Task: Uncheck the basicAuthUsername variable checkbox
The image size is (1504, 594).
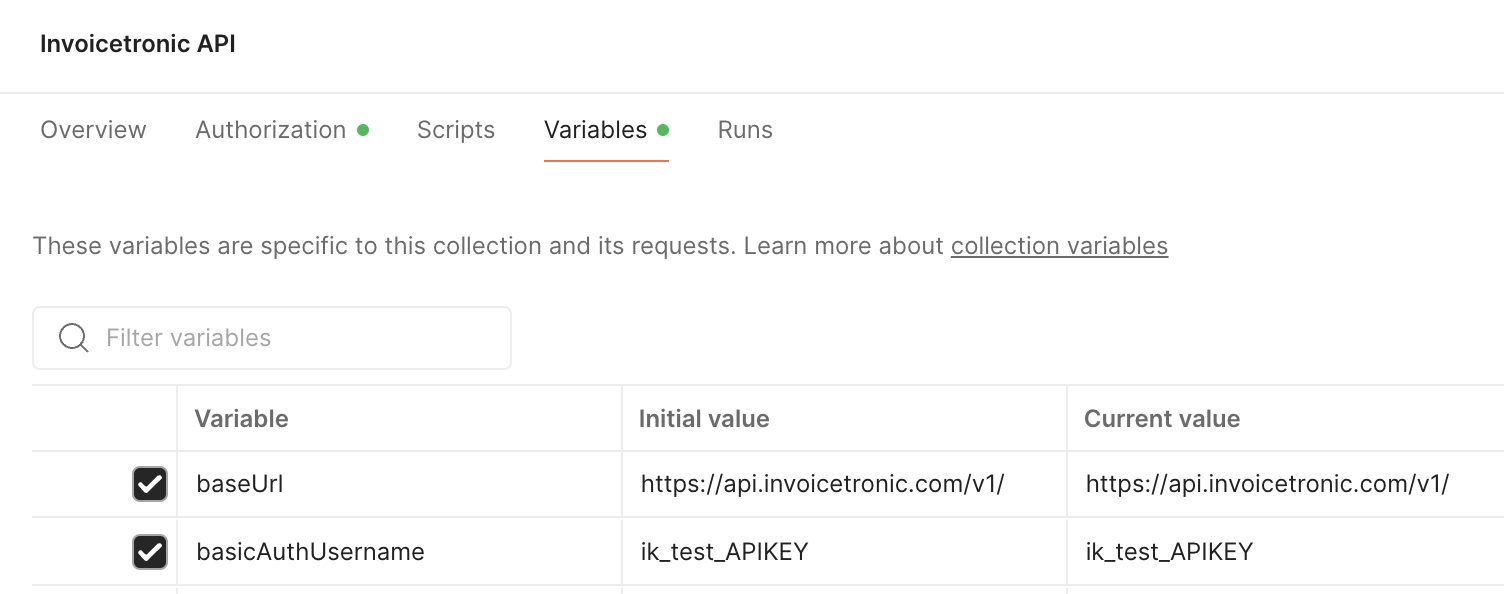Action: pos(150,552)
